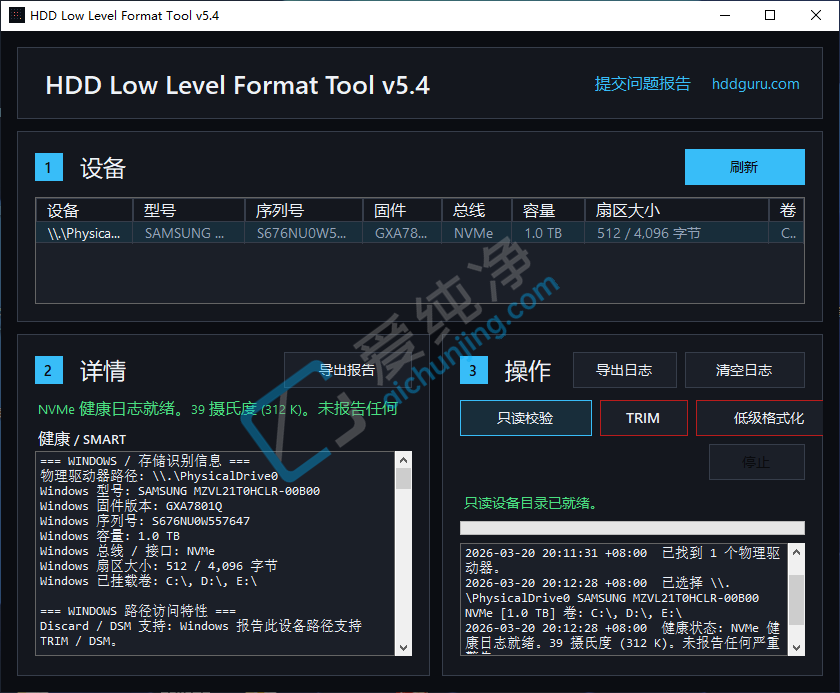Click the TRIM operation button

(x=643, y=418)
